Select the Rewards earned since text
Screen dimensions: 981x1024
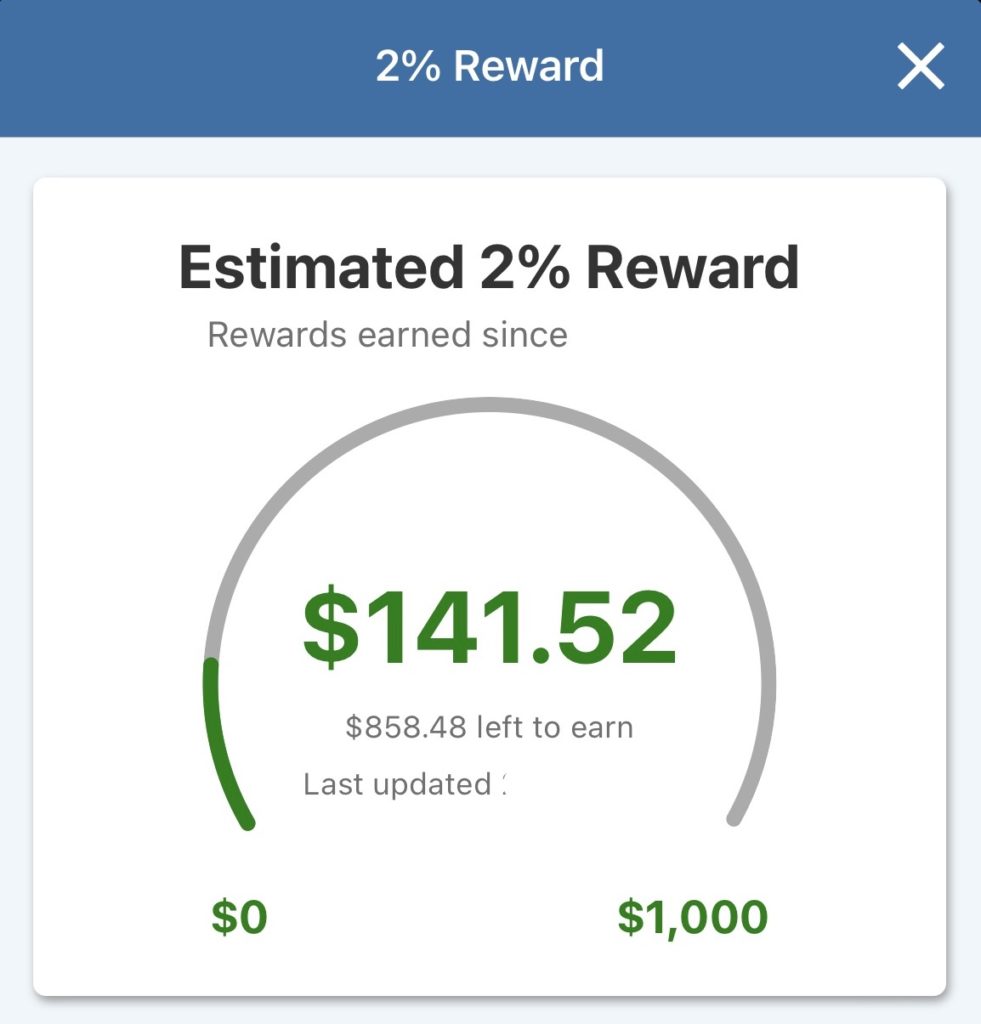pyautogui.click(x=387, y=335)
